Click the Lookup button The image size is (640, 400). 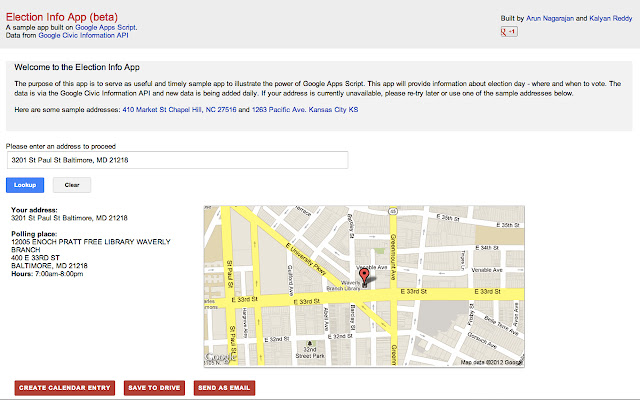25,185
